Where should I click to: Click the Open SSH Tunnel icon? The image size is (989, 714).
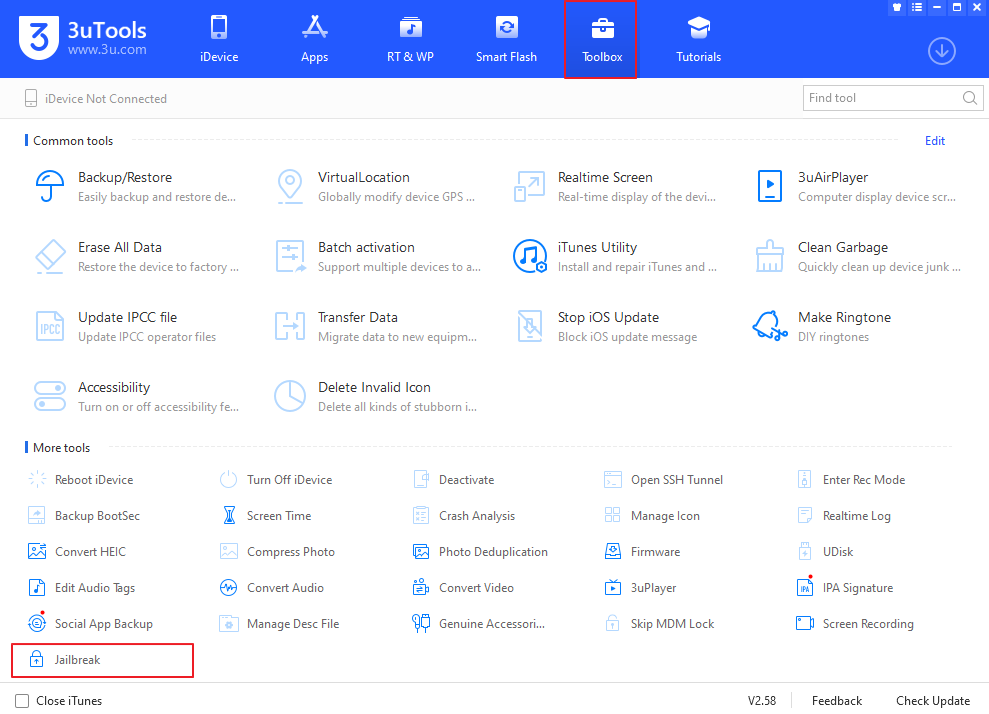tap(612, 479)
